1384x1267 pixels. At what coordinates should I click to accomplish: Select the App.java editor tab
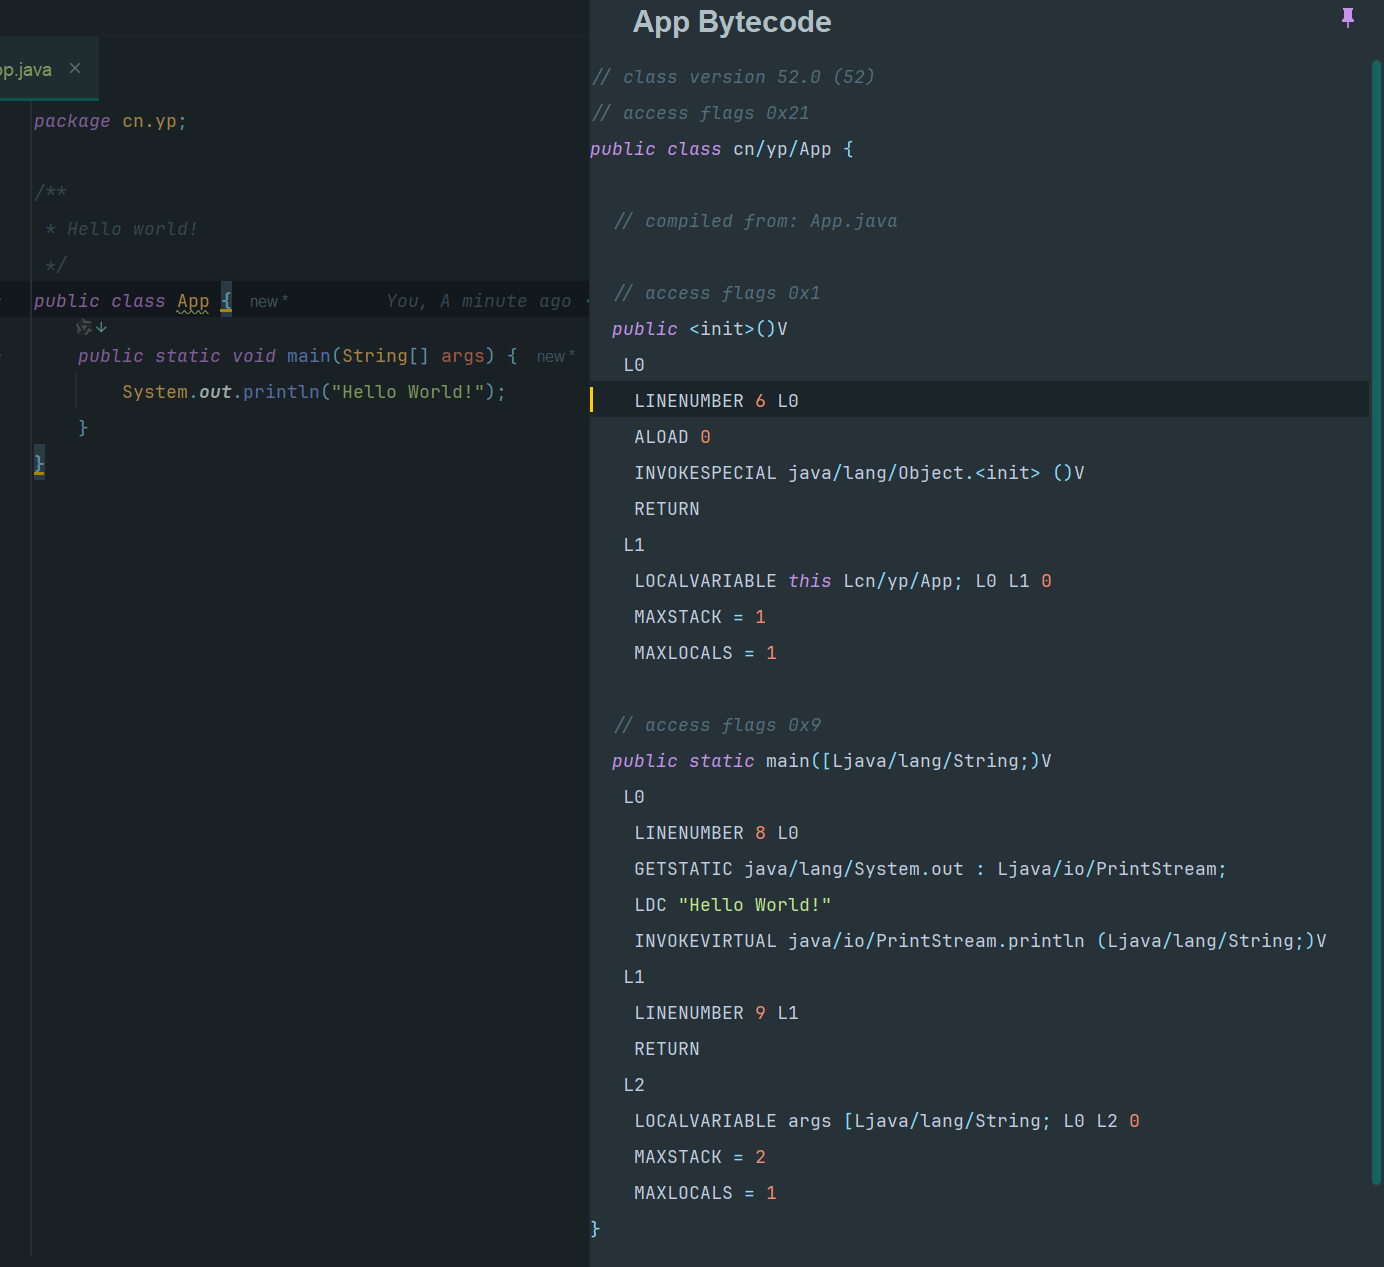(47, 69)
